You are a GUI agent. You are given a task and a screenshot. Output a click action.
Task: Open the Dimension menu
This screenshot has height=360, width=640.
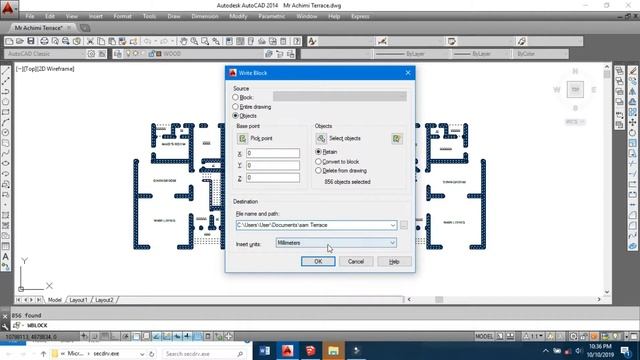coord(205,16)
